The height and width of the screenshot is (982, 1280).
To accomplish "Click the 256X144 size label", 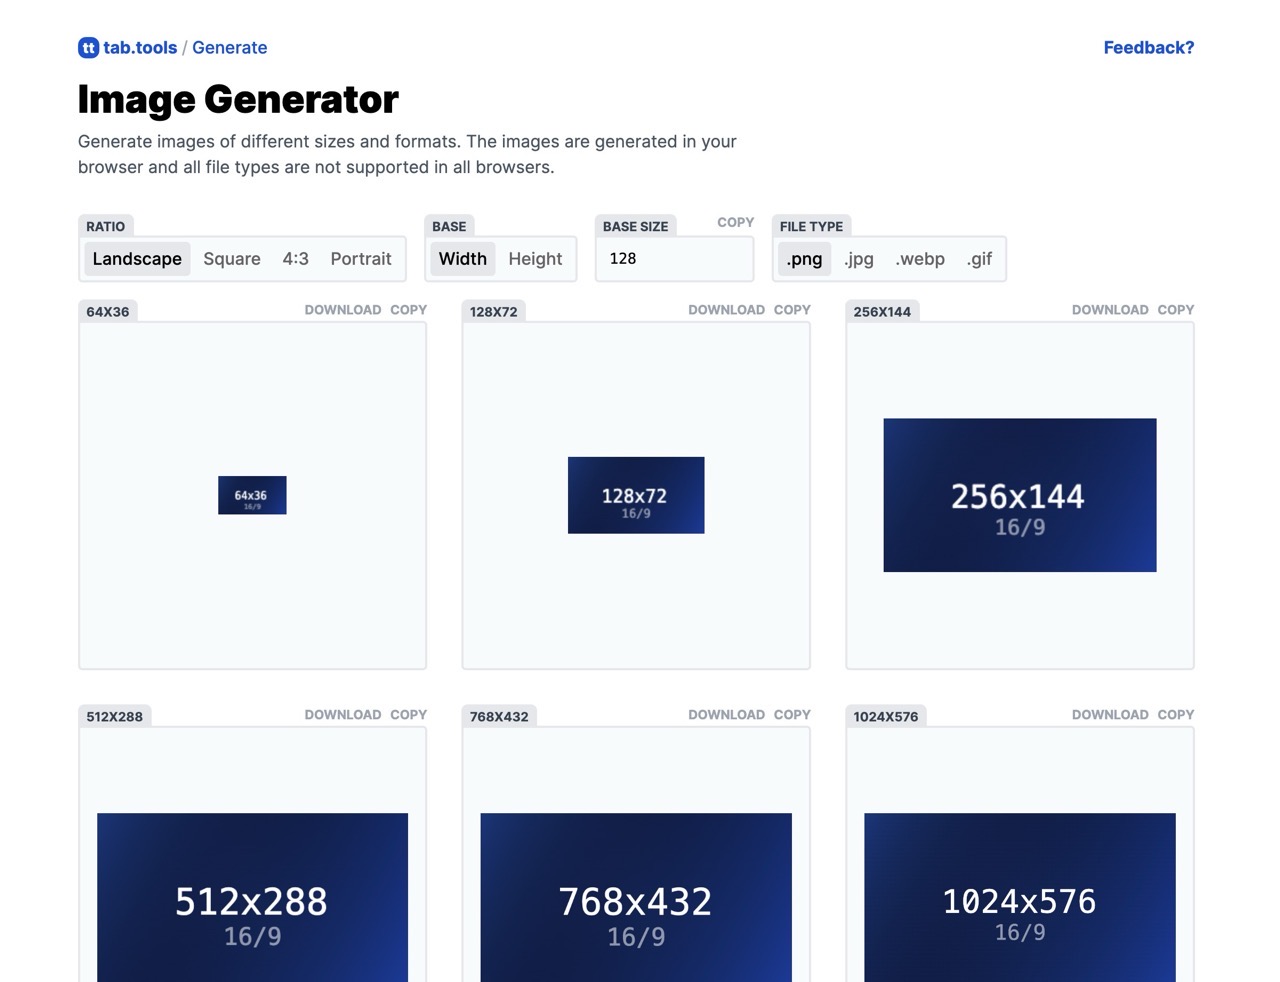I will [882, 312].
